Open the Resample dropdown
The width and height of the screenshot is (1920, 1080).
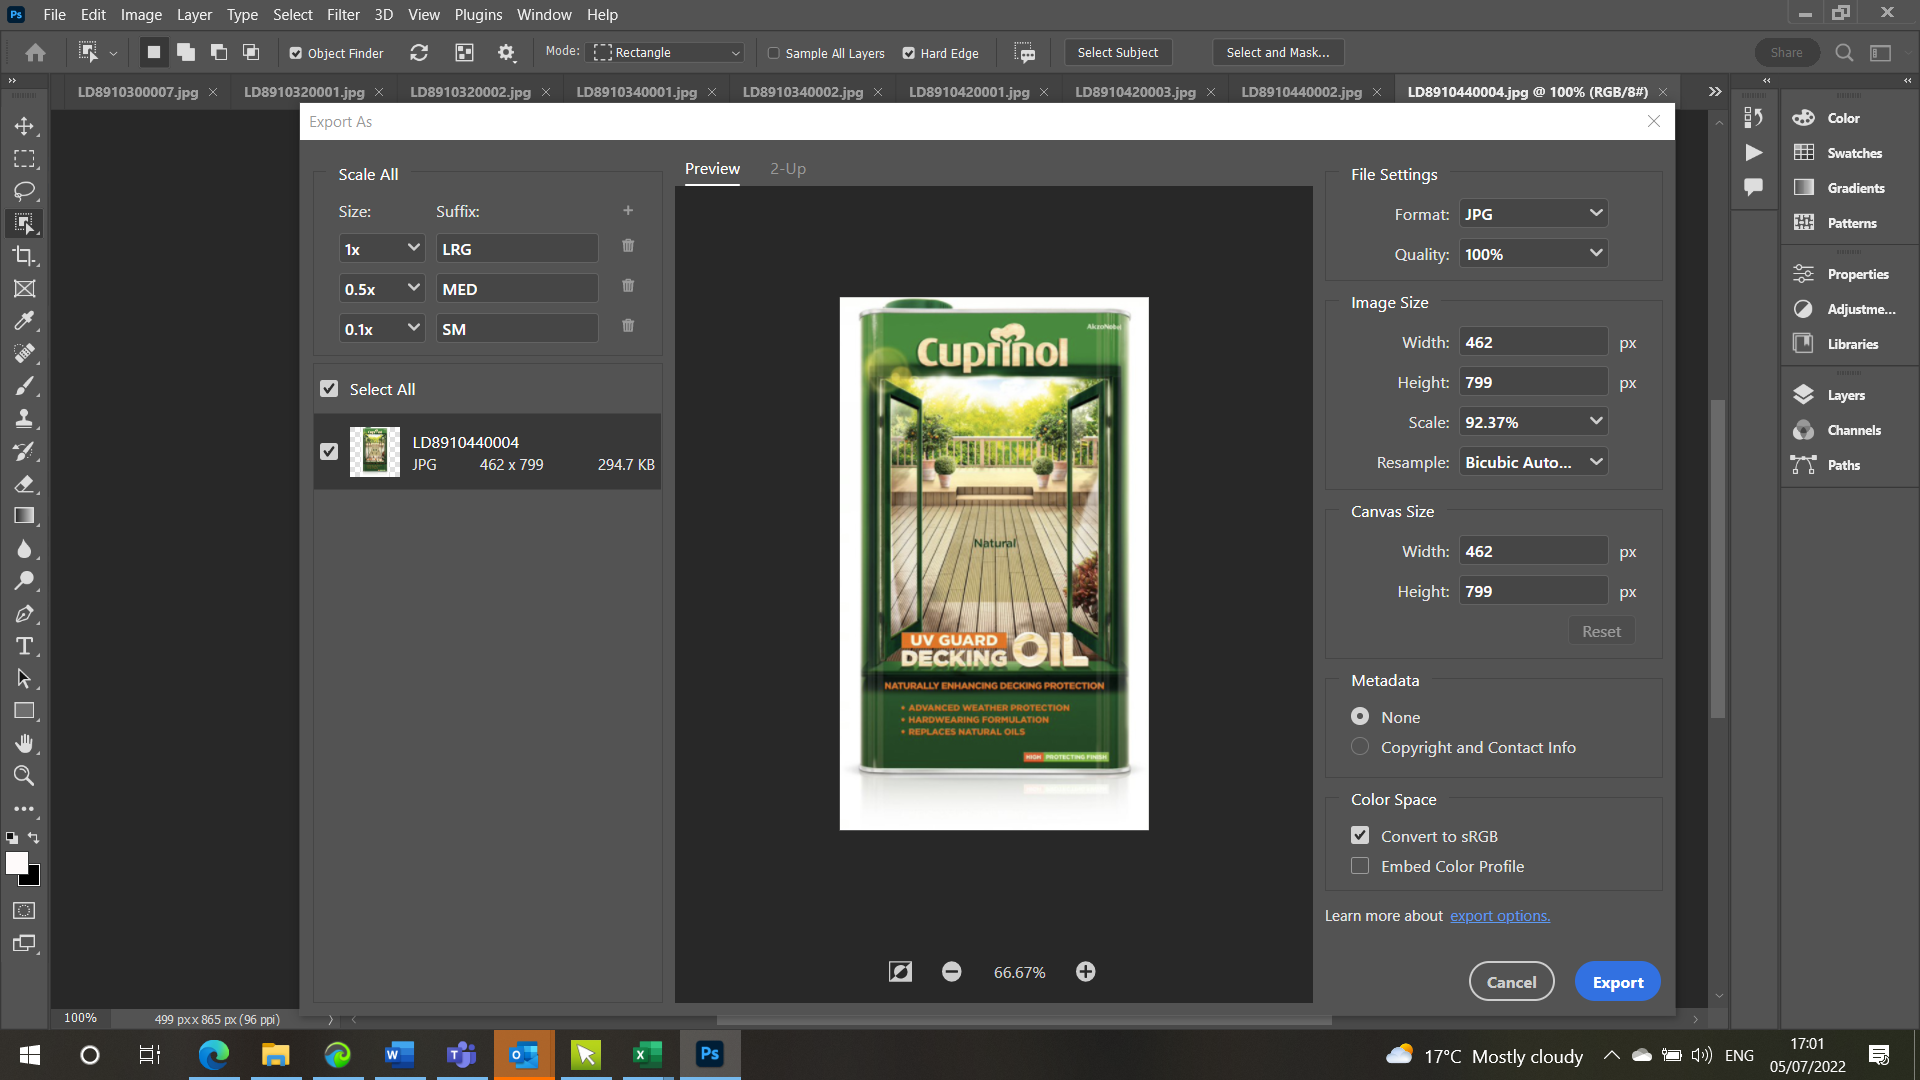pos(1533,461)
